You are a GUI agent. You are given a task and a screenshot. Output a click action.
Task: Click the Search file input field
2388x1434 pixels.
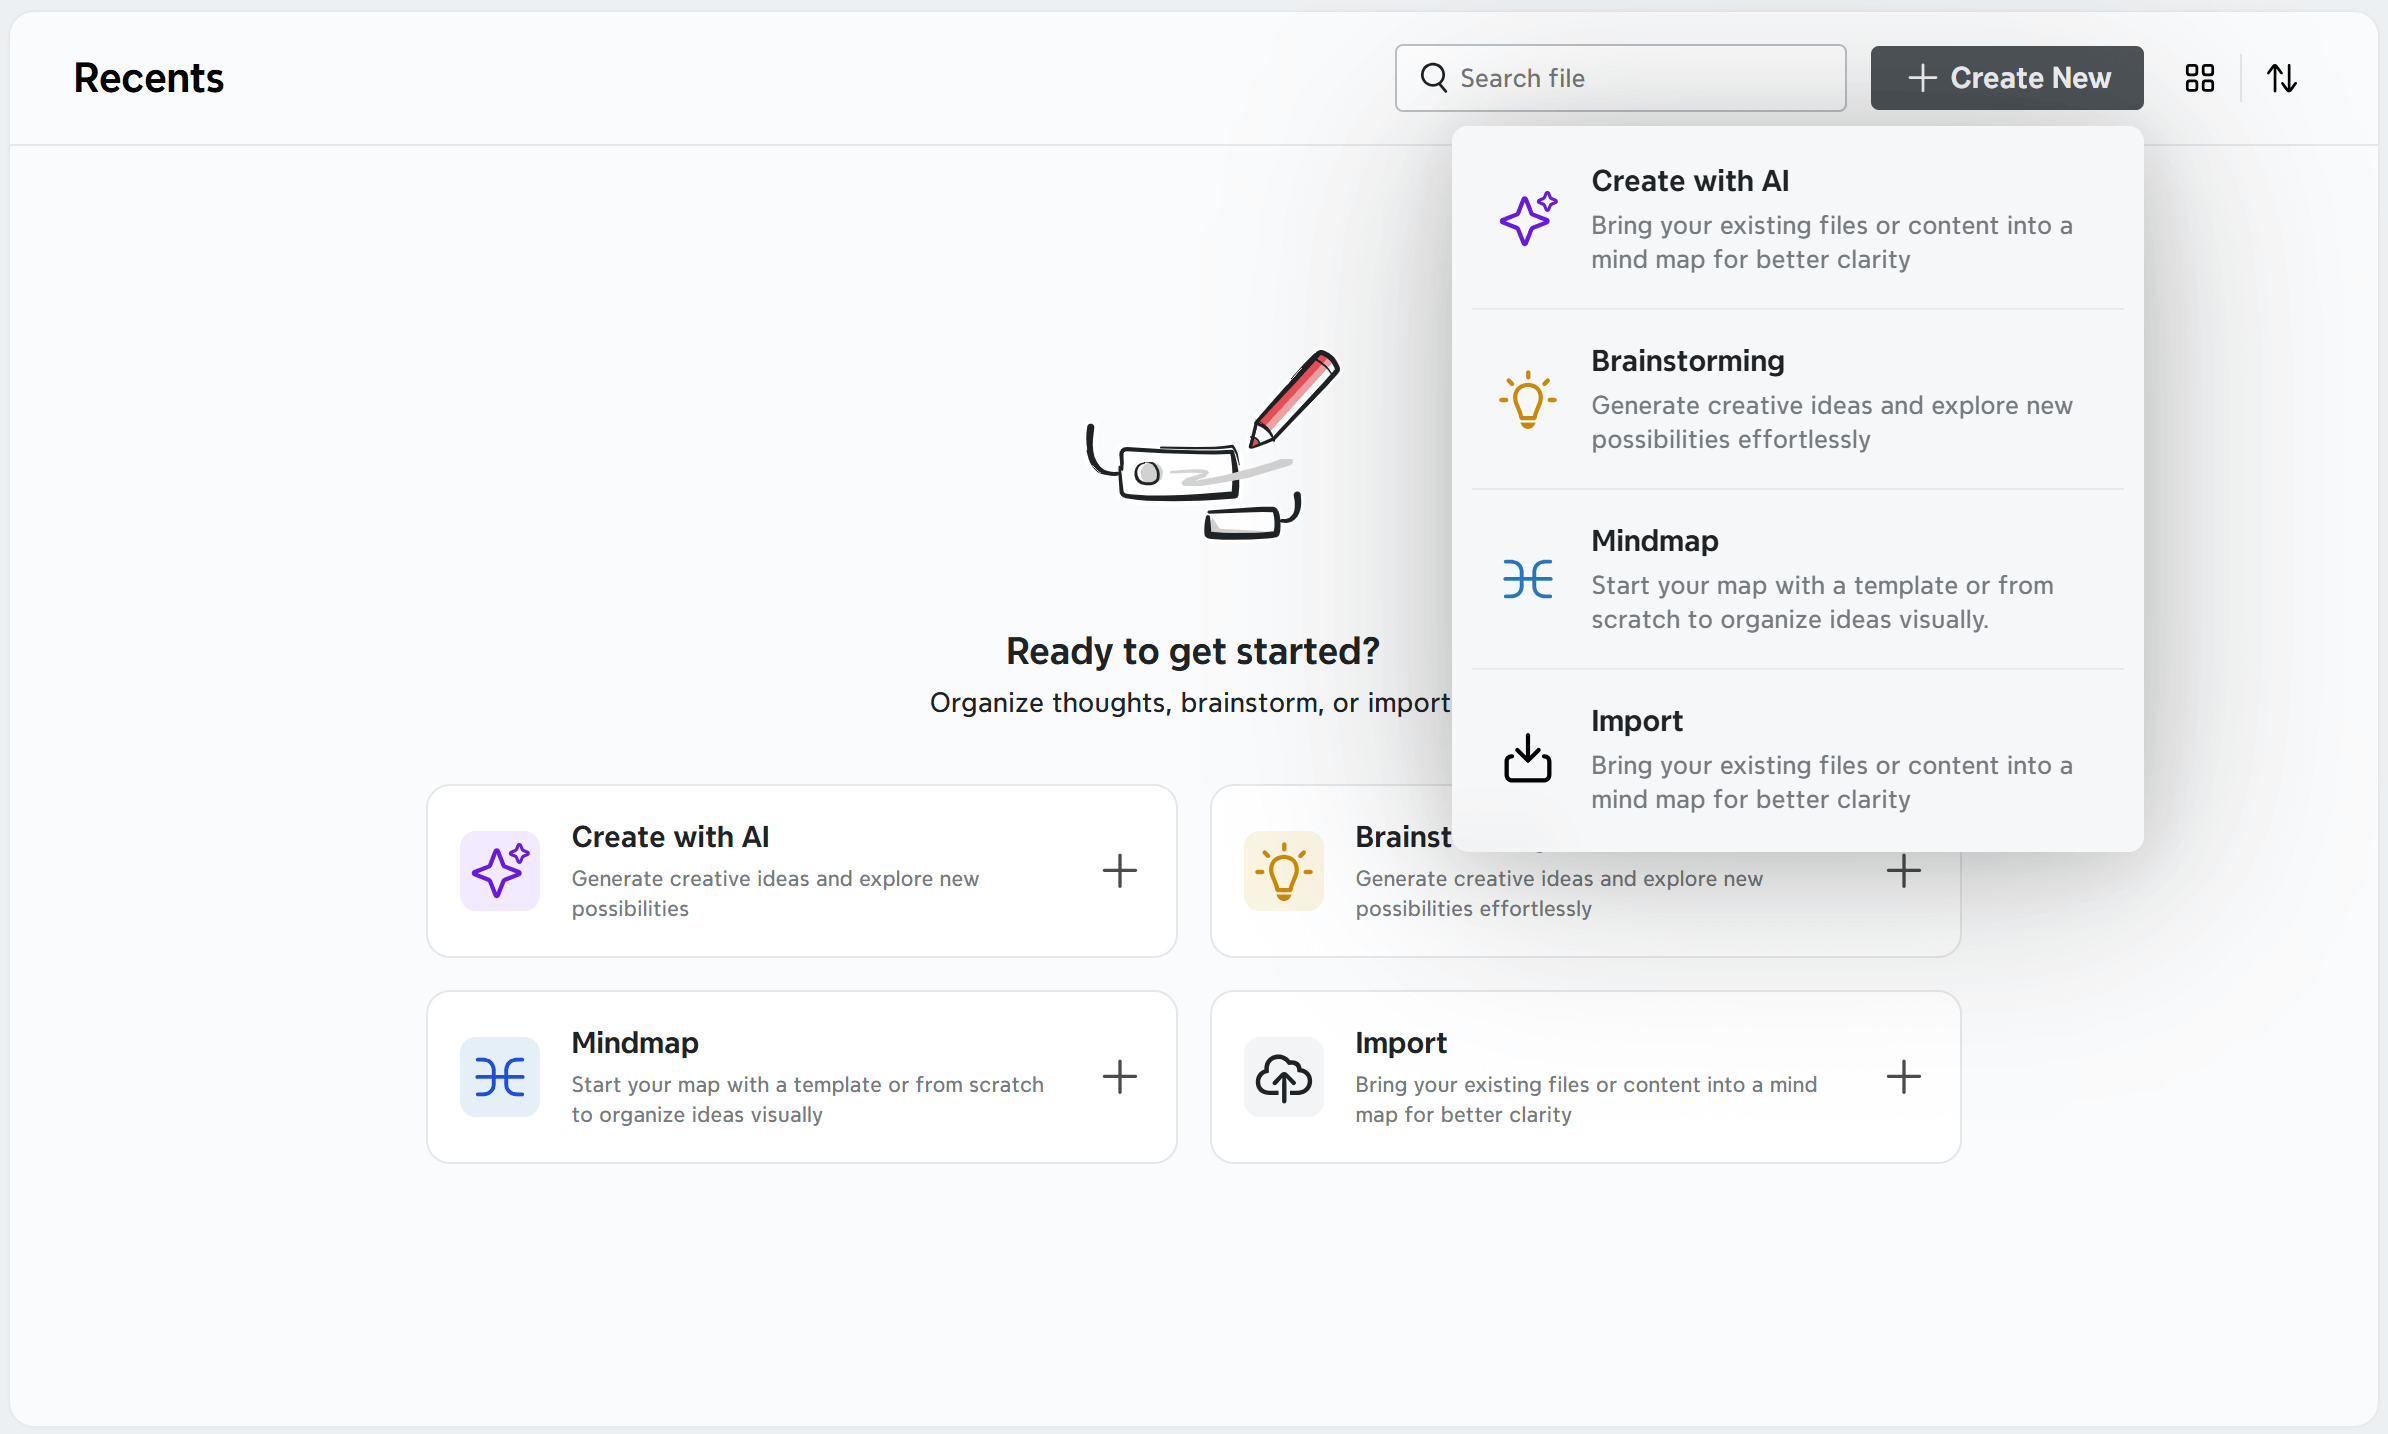1620,77
